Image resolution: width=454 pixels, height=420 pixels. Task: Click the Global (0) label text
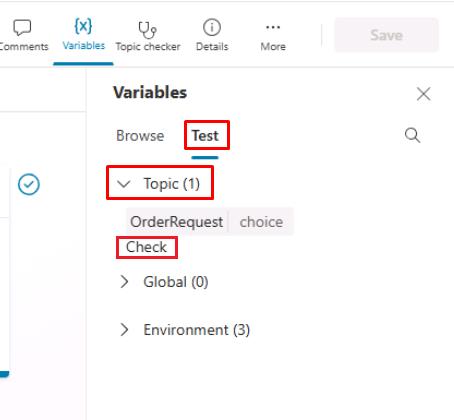point(176,282)
